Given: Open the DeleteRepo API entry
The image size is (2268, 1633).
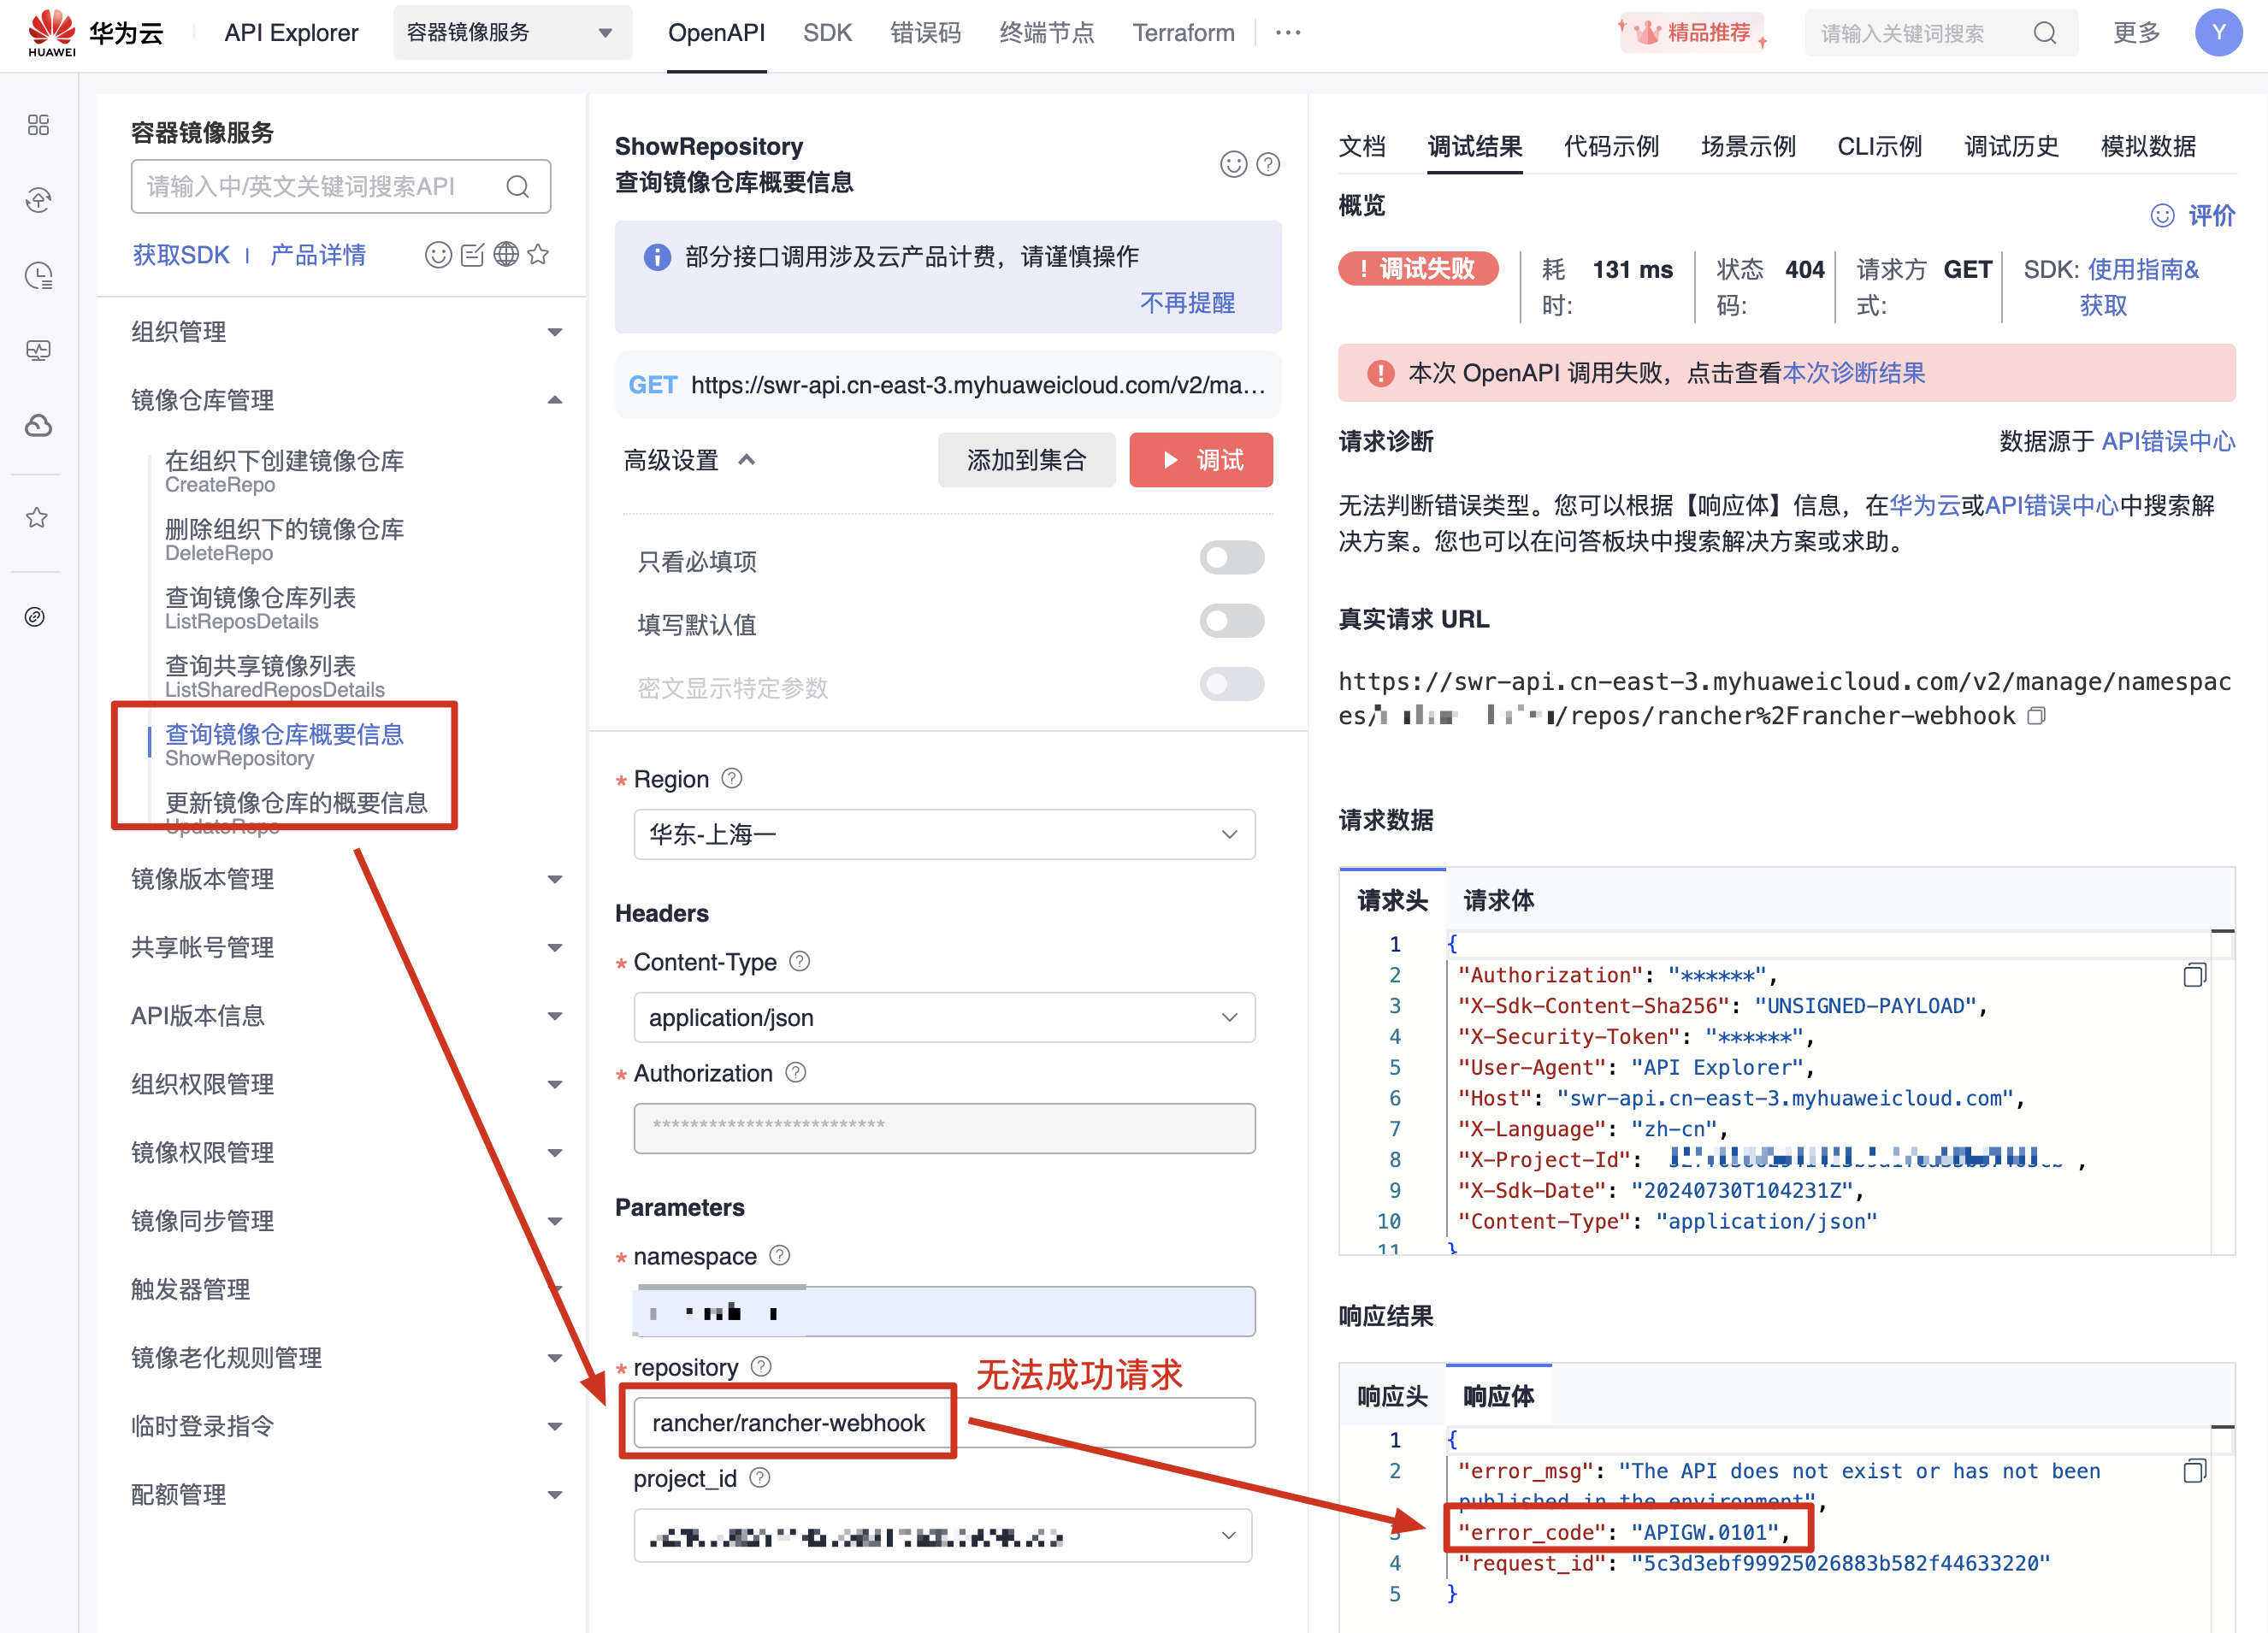Looking at the screenshot, I should tap(284, 540).
